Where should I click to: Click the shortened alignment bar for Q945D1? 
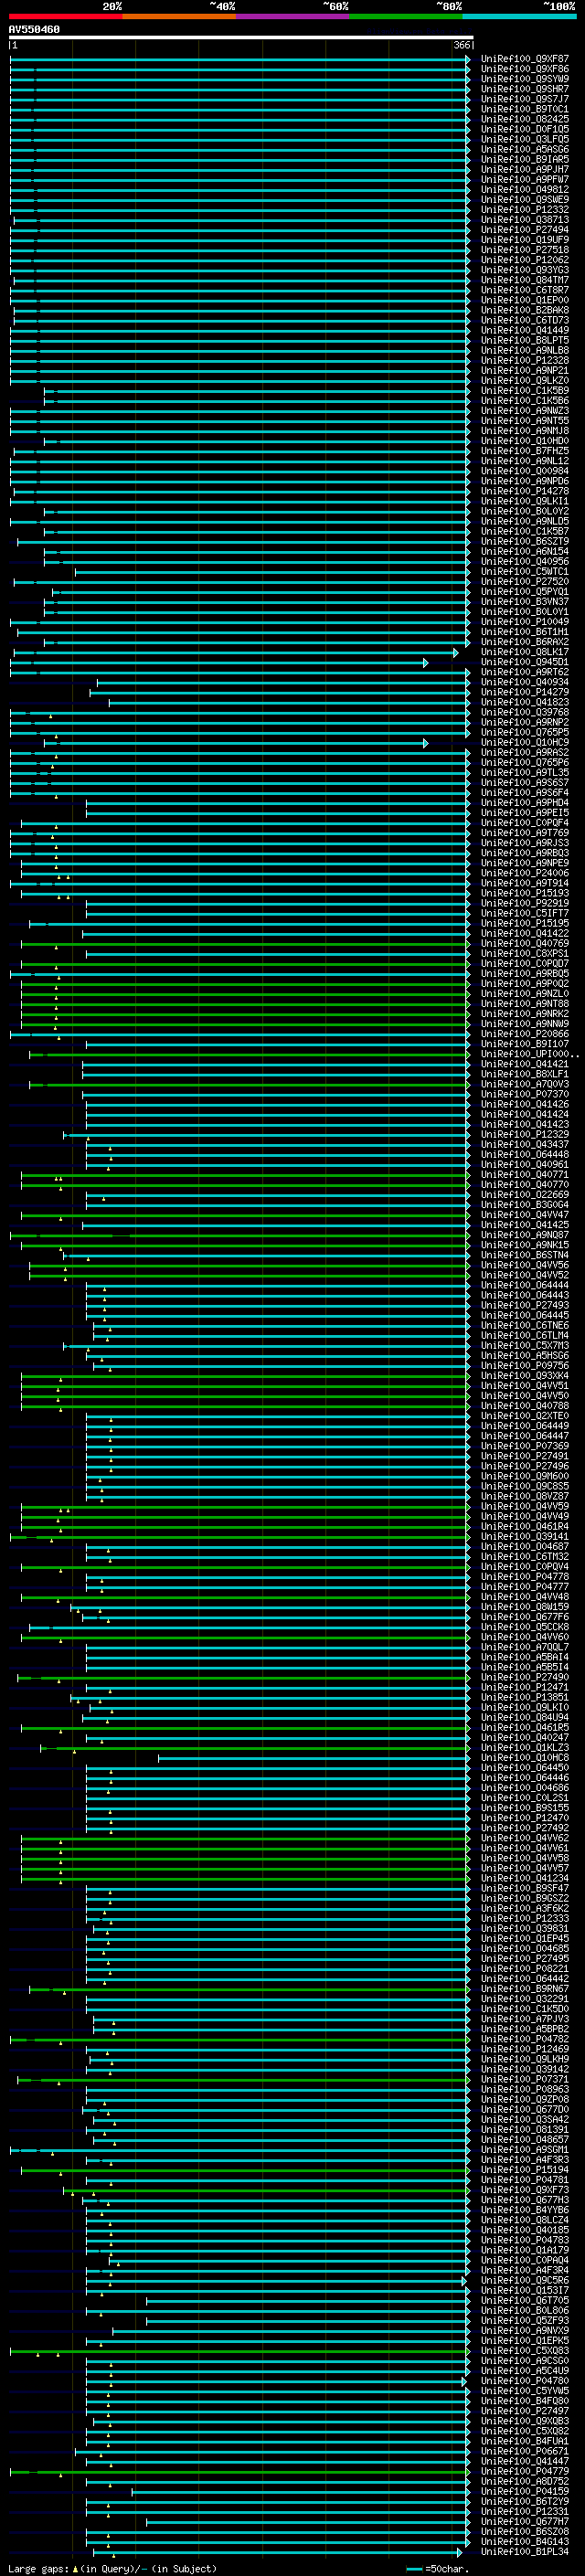[x=219, y=663]
